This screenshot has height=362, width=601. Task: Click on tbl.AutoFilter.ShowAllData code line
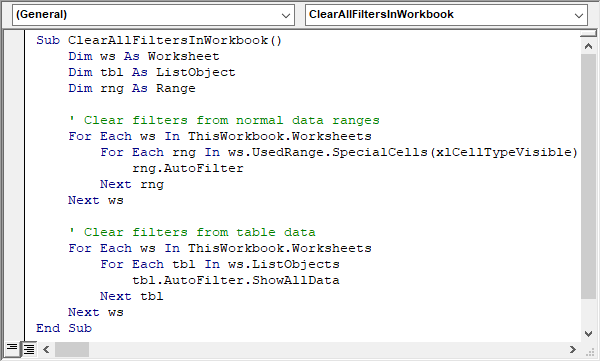[236, 280]
